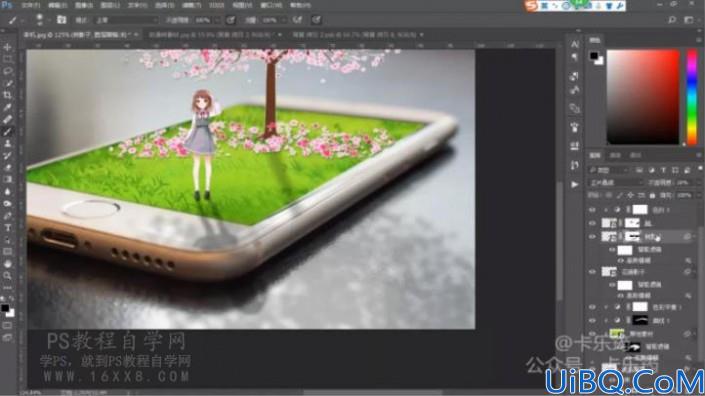Toggle pressure-for-opacity button beside opacity field
Image resolution: width=705 pixels, height=396 pixels.
click(230, 20)
